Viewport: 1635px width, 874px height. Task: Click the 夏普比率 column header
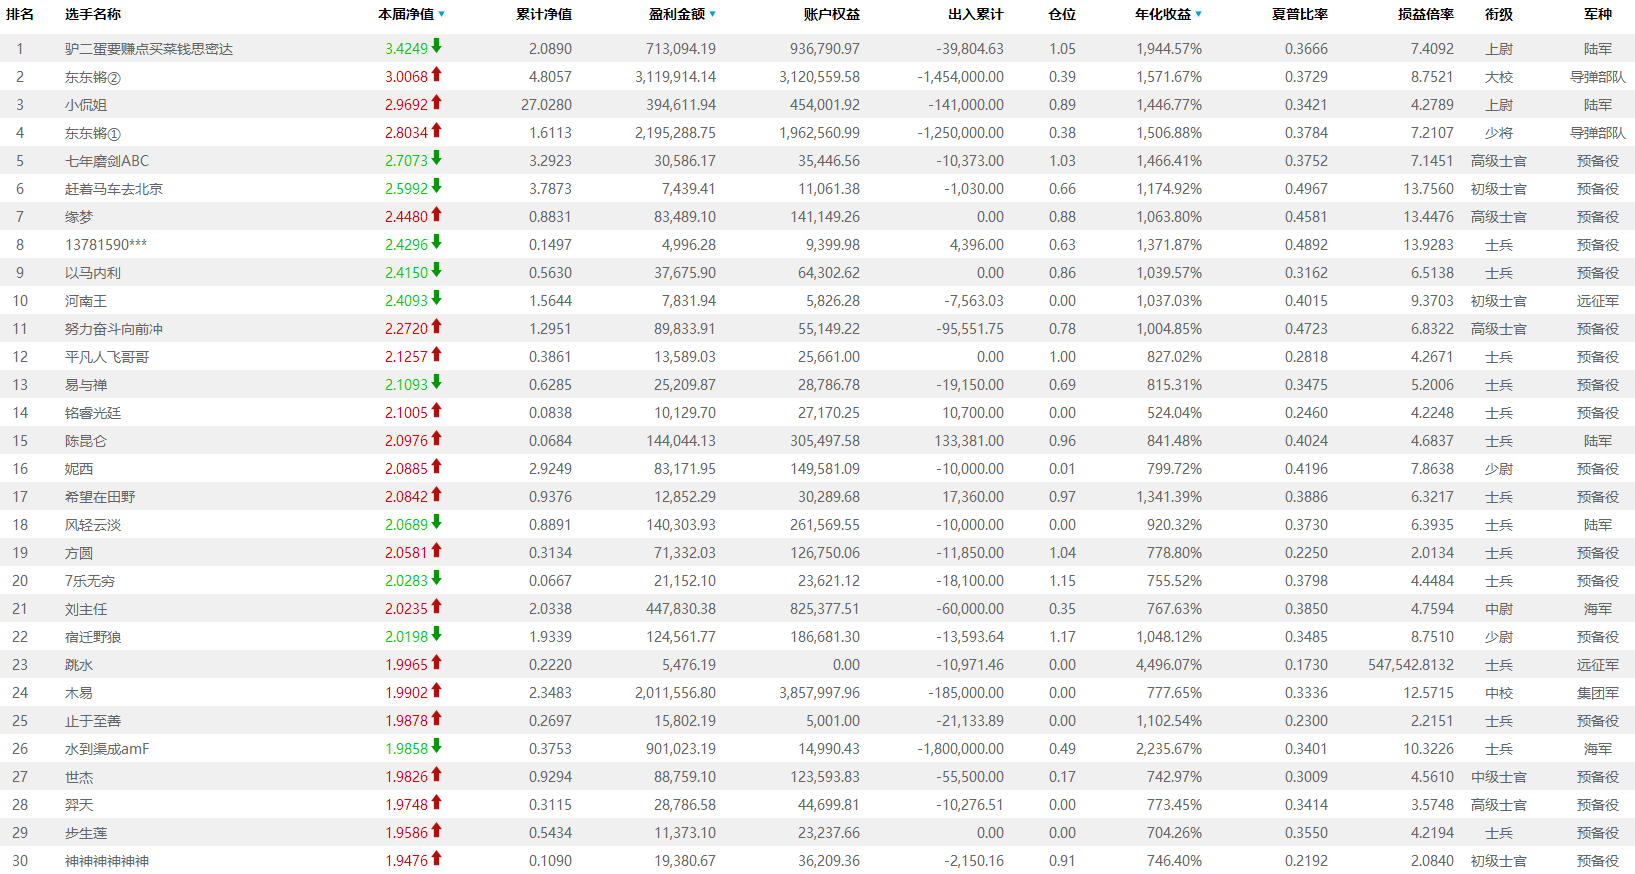(1300, 14)
